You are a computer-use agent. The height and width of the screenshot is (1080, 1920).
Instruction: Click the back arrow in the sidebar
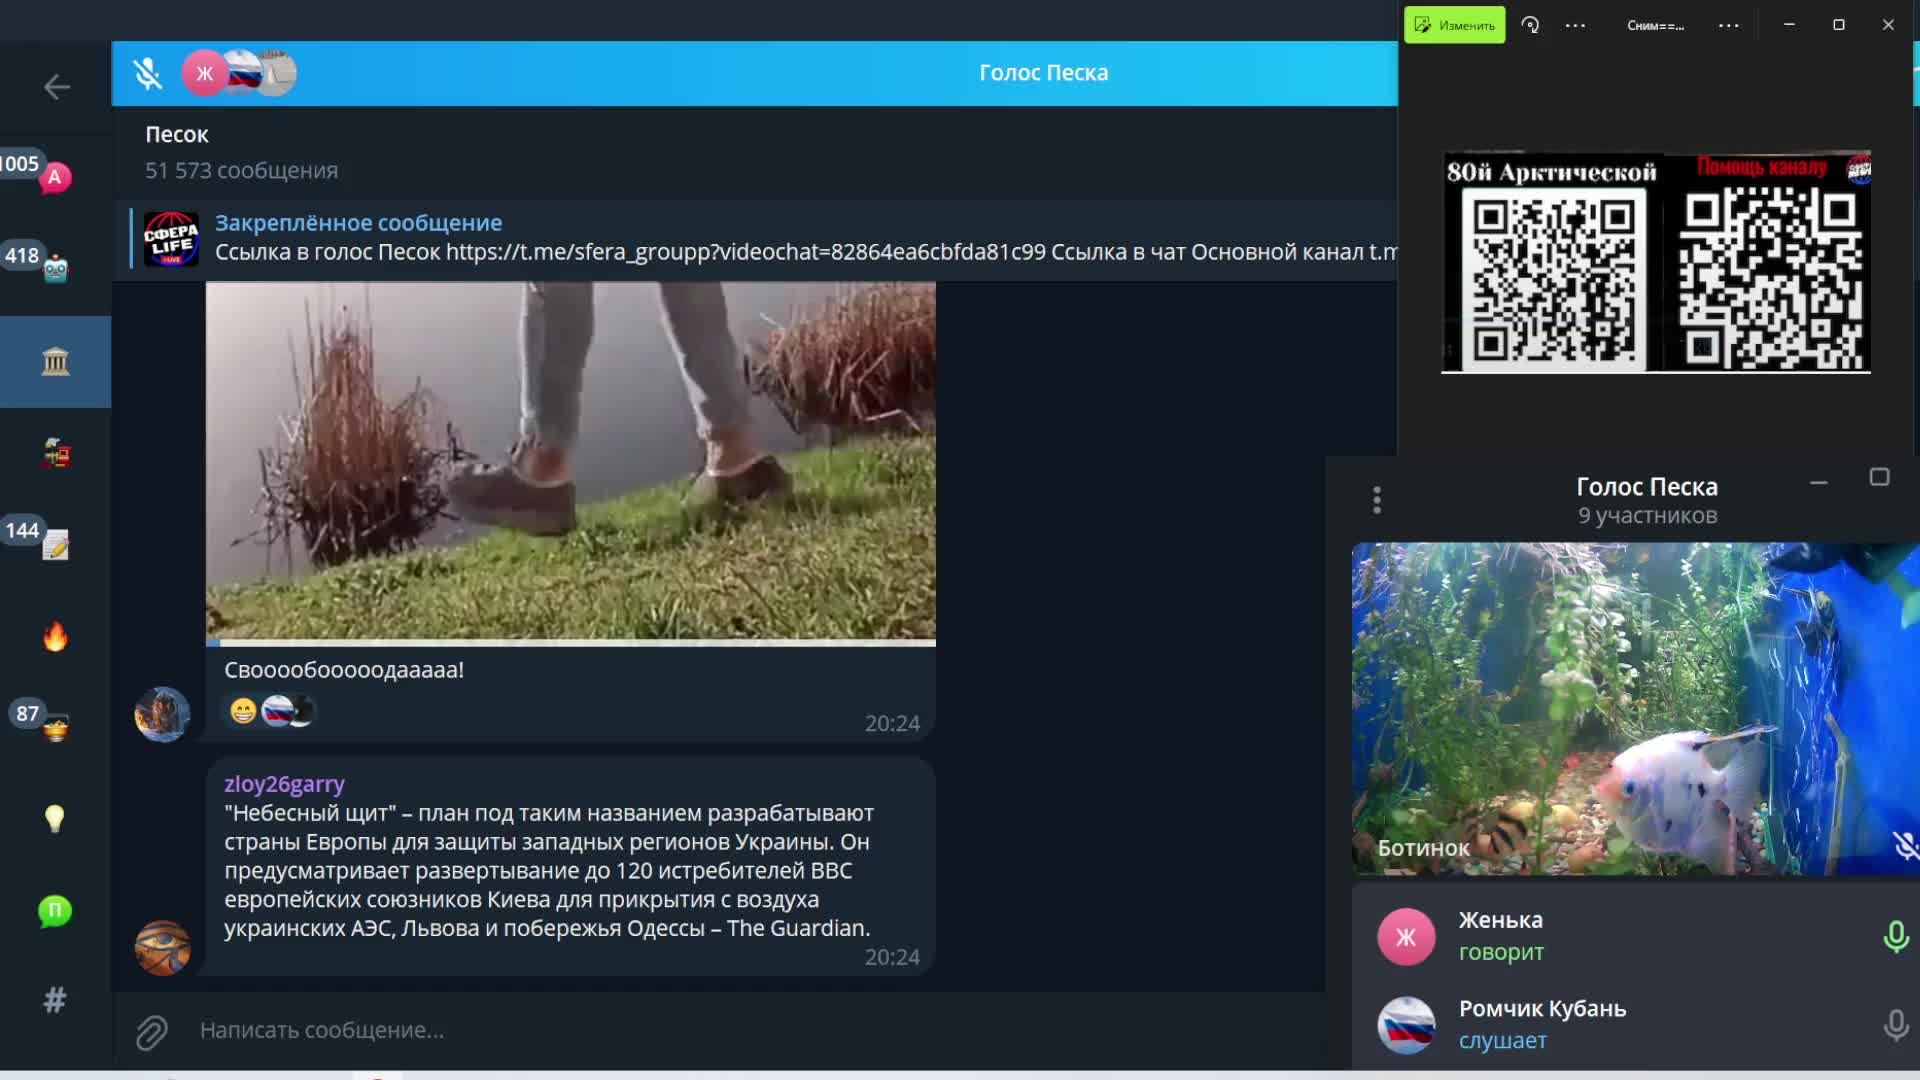pyautogui.click(x=57, y=87)
